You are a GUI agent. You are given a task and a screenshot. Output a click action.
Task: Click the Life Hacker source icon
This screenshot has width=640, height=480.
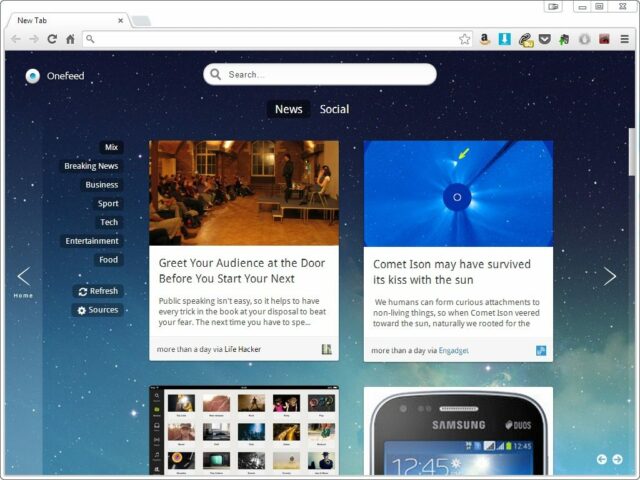(326, 349)
